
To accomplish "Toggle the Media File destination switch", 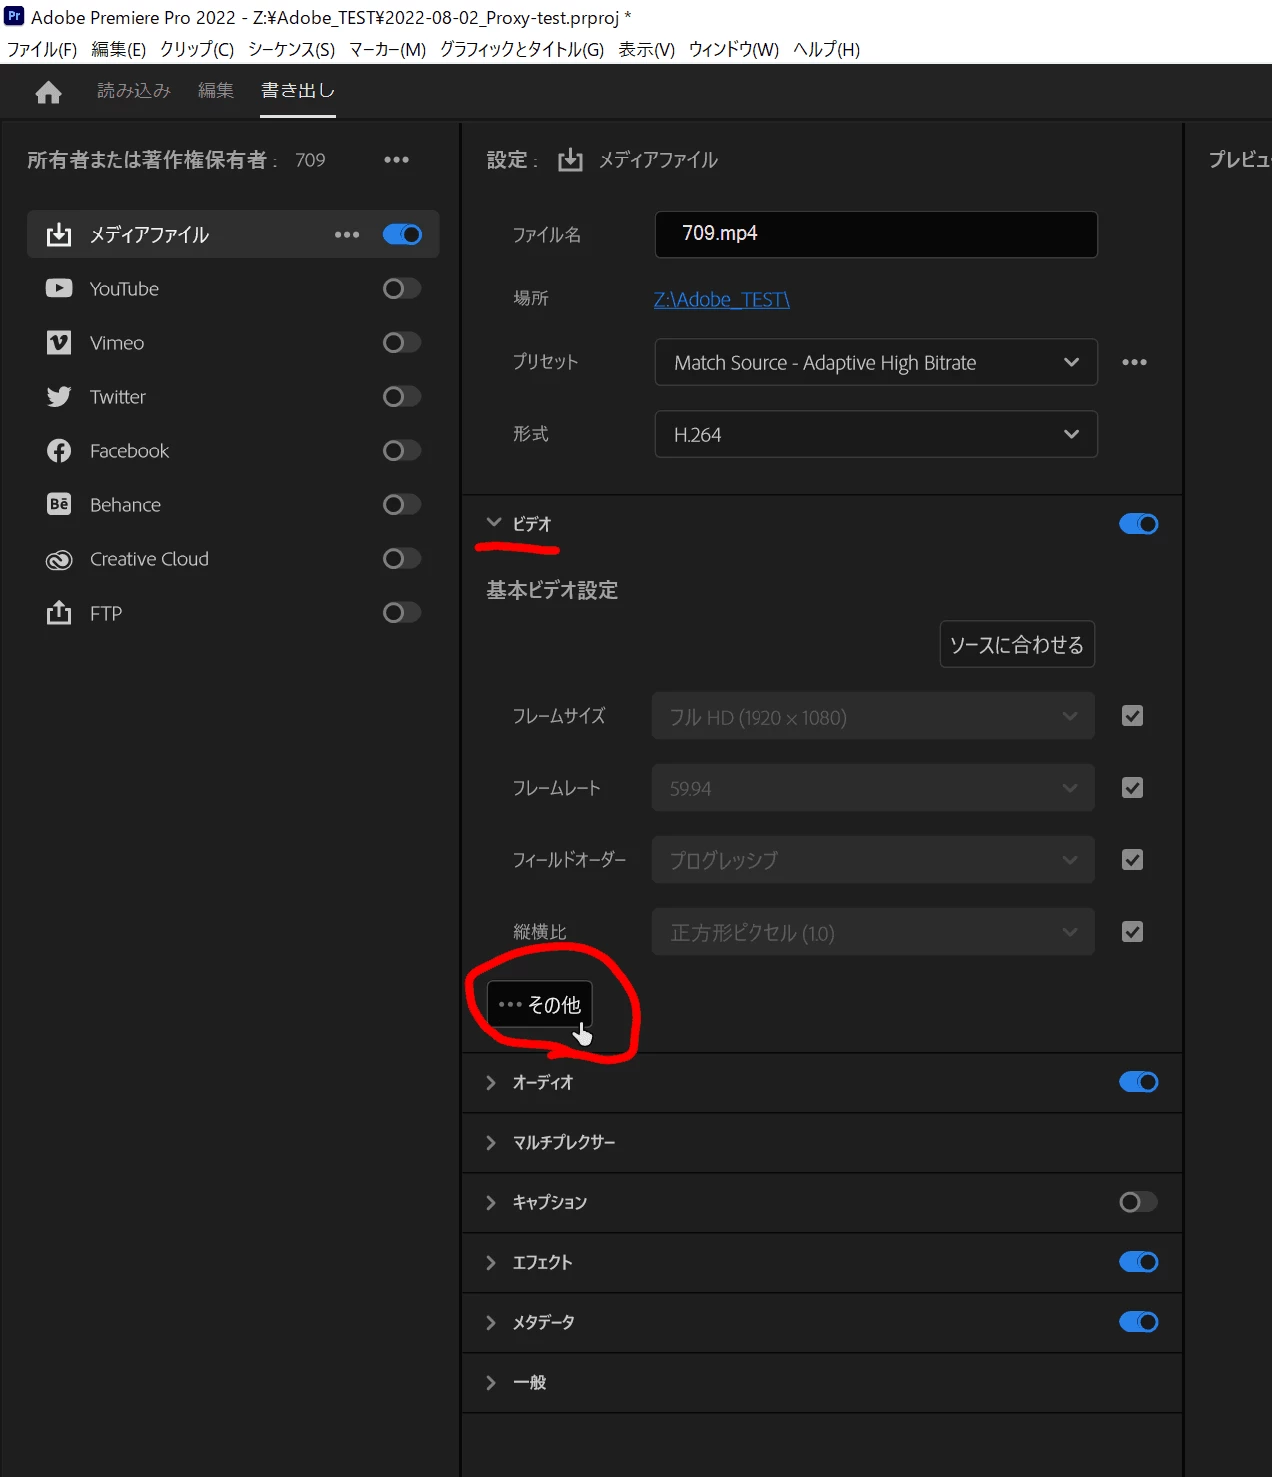I will click(x=402, y=234).
